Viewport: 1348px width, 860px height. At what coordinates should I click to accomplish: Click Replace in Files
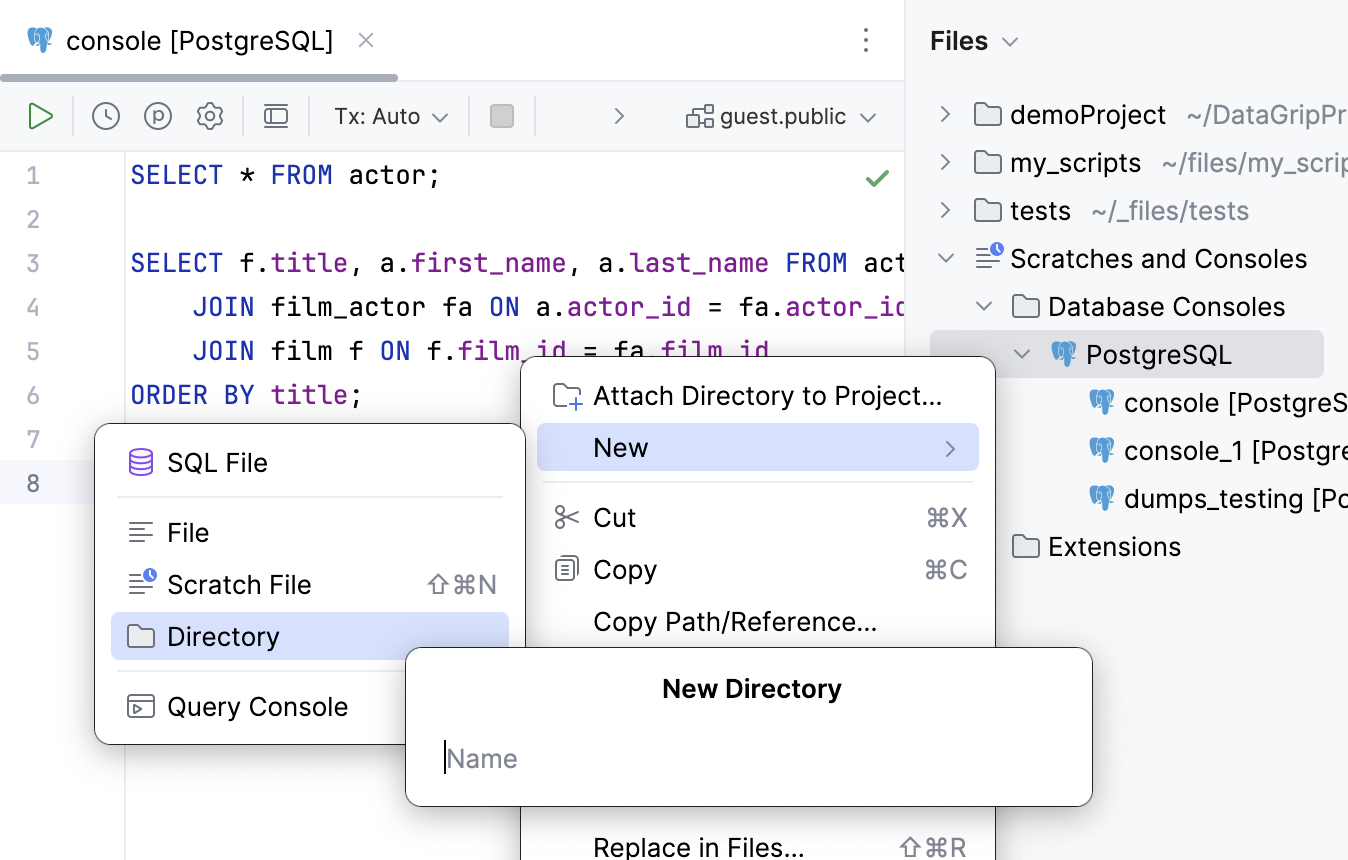pyautogui.click(x=698, y=845)
